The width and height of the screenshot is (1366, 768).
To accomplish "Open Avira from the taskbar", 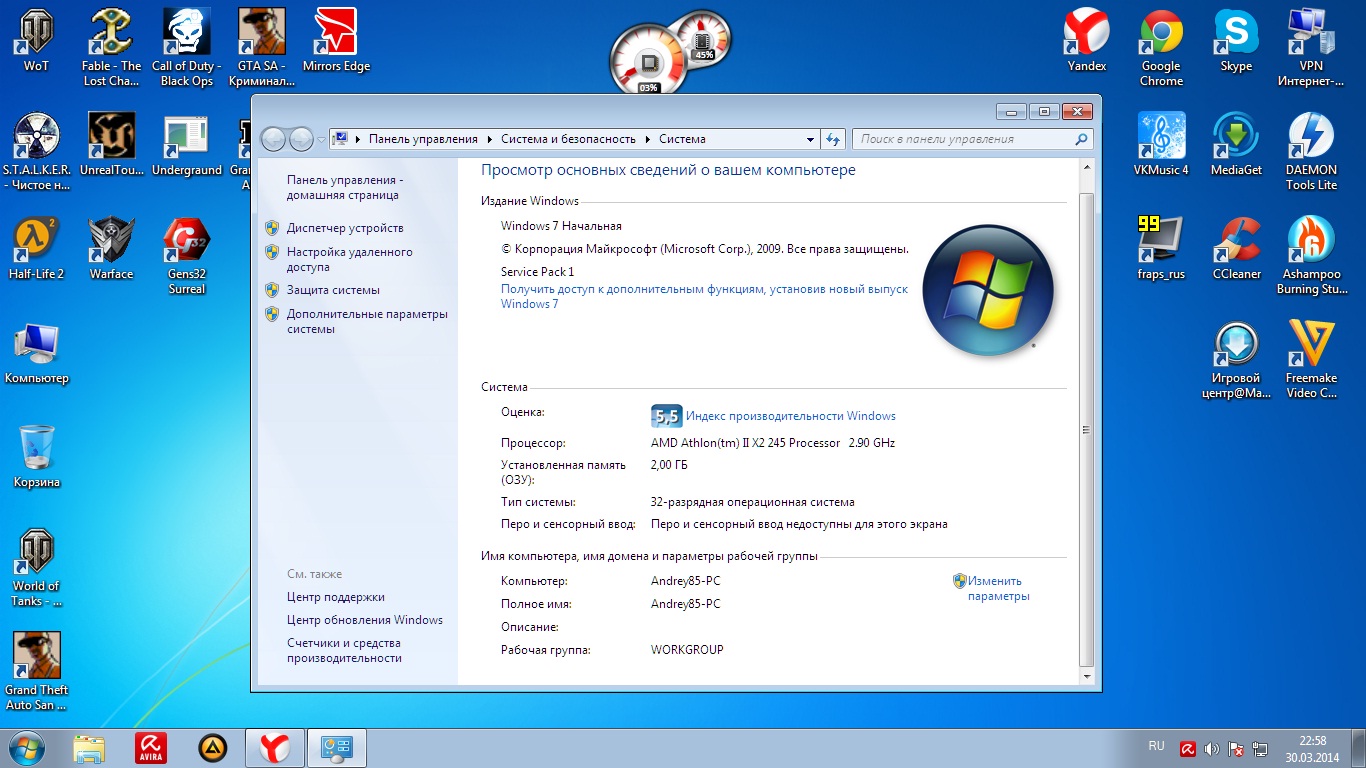I will pyautogui.click(x=151, y=748).
